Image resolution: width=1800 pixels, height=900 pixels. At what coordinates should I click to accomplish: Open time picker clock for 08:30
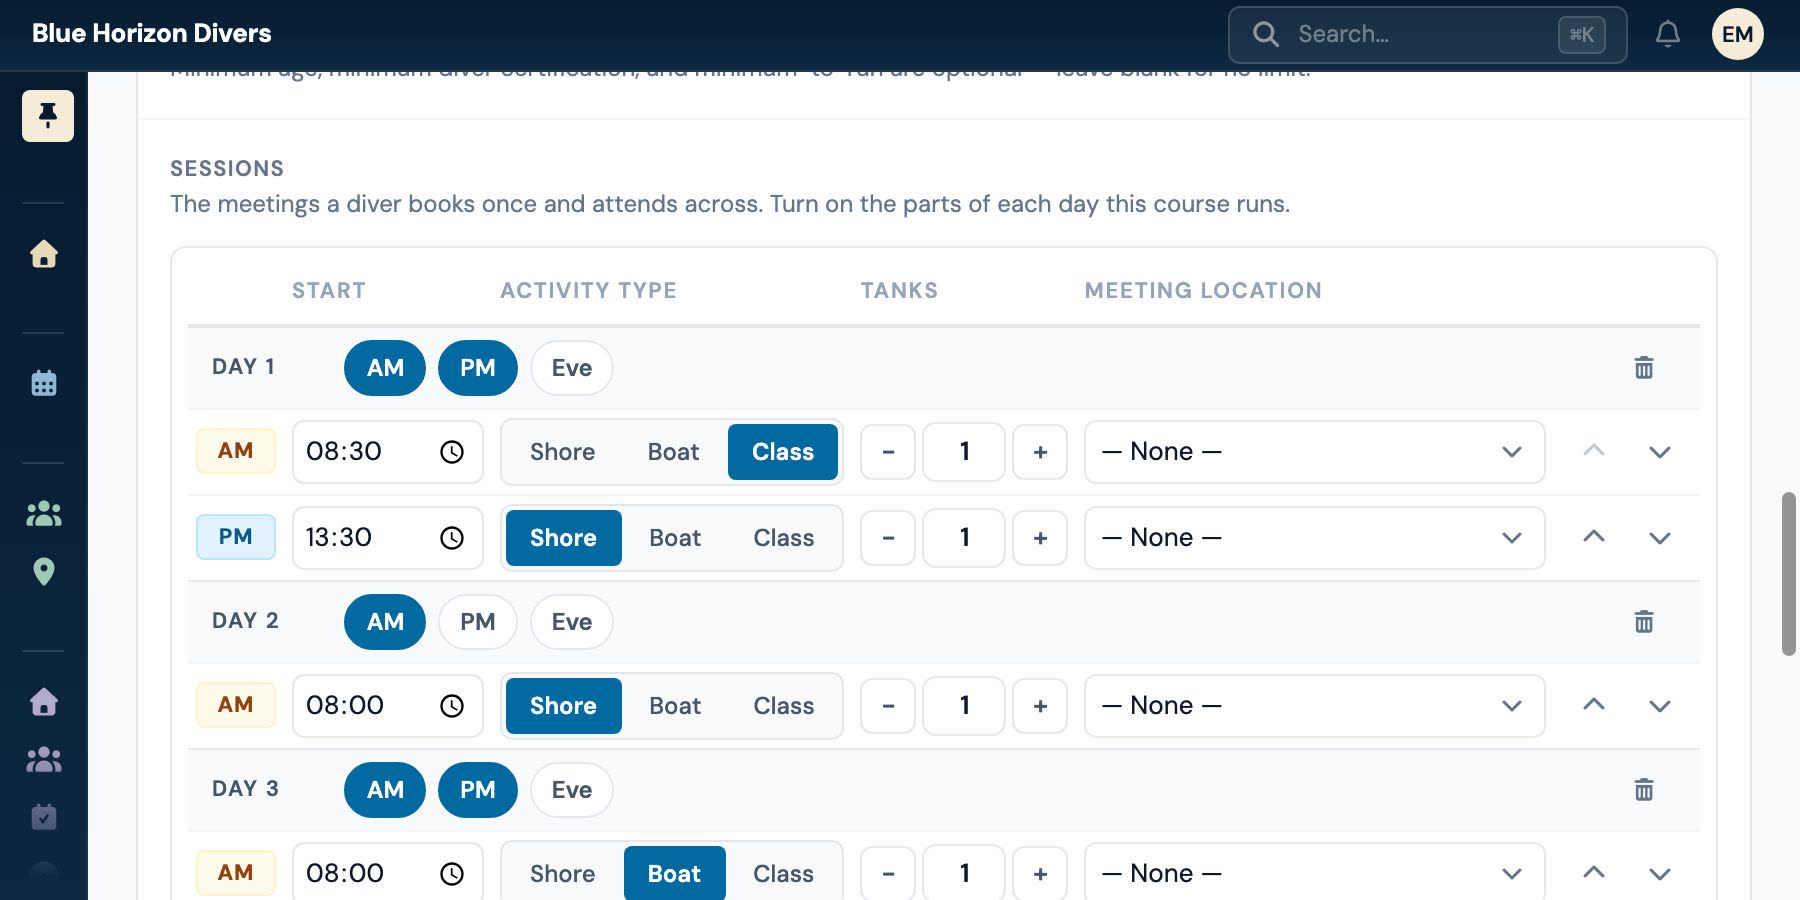[x=452, y=452]
